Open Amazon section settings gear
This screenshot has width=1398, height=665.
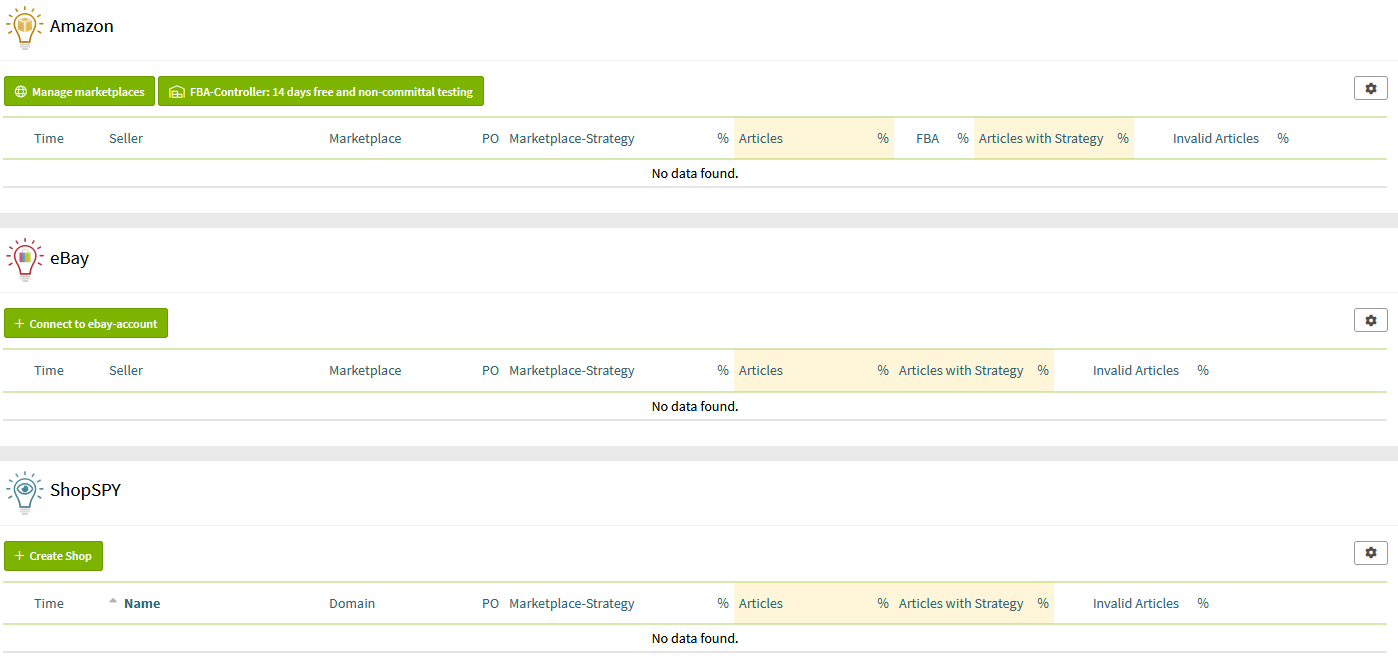tap(1370, 88)
